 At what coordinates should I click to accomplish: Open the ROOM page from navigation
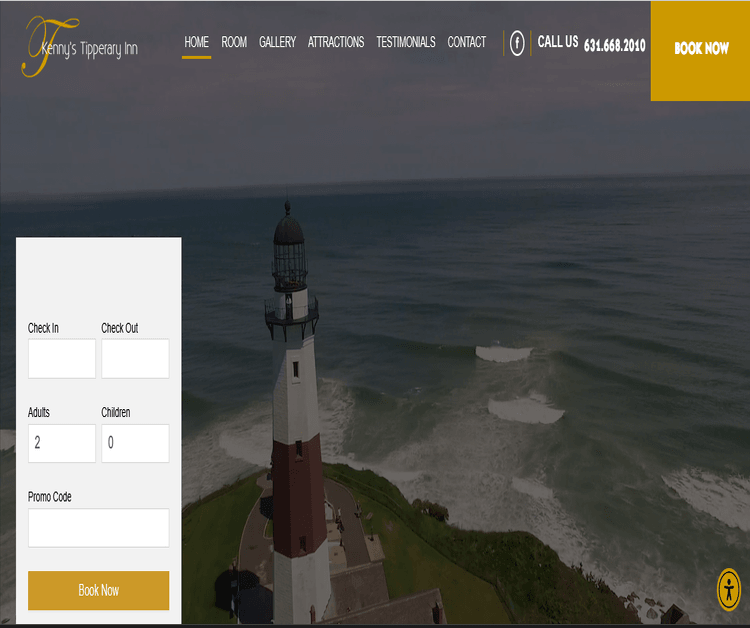pyautogui.click(x=234, y=42)
